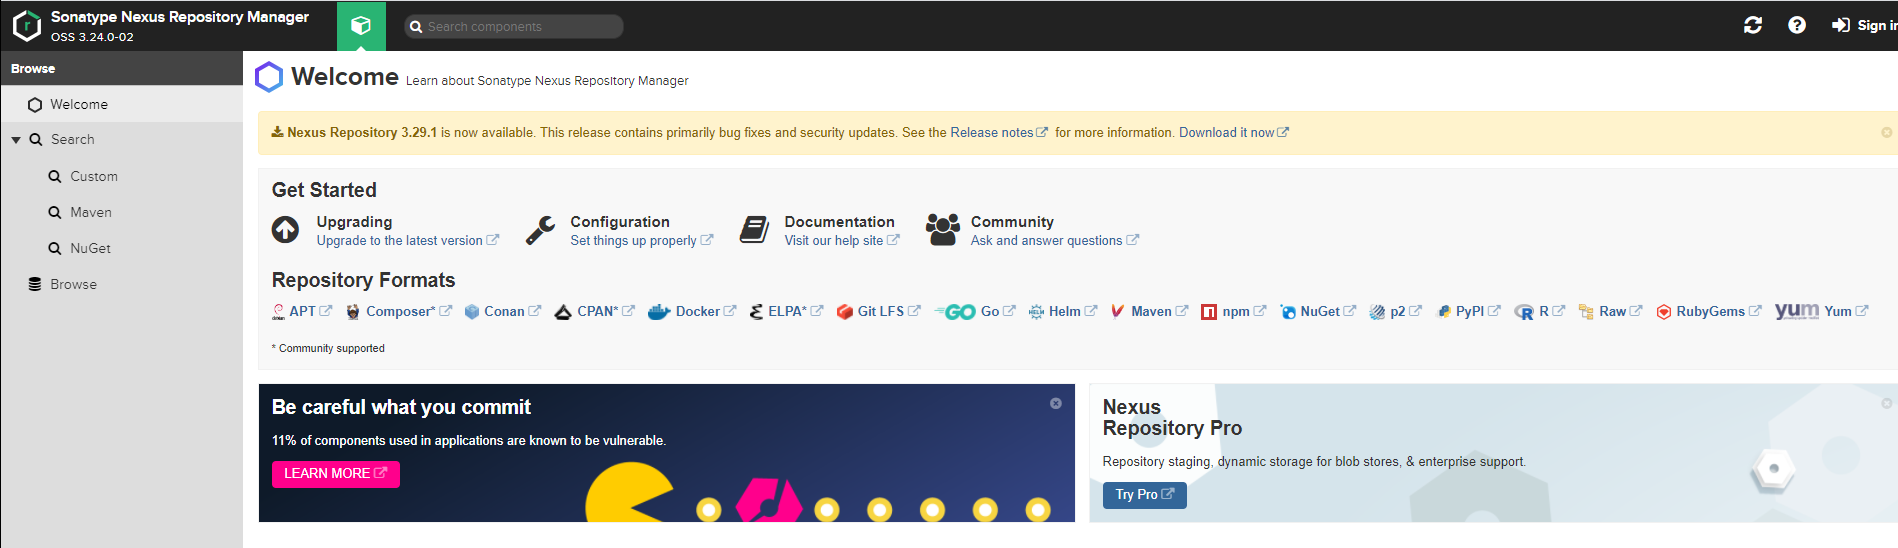Click the Upgrading up-arrow icon
1898x548 pixels.
pyautogui.click(x=285, y=230)
